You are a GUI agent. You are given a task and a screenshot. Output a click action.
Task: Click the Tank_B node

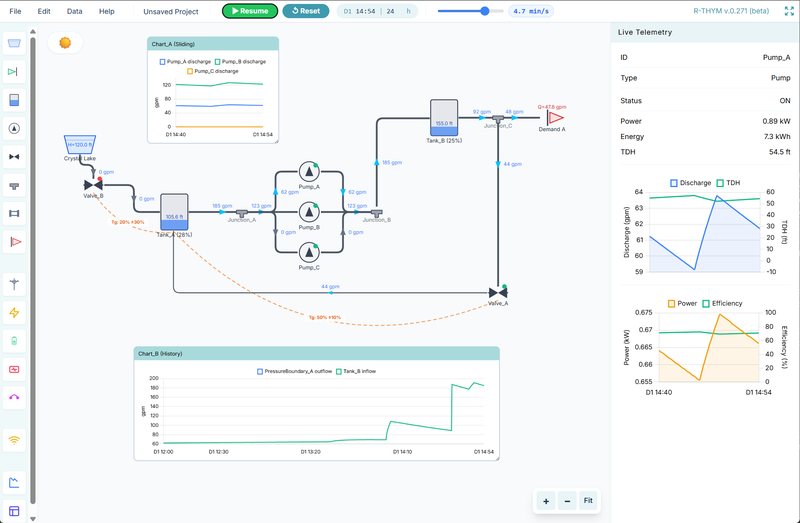444,118
